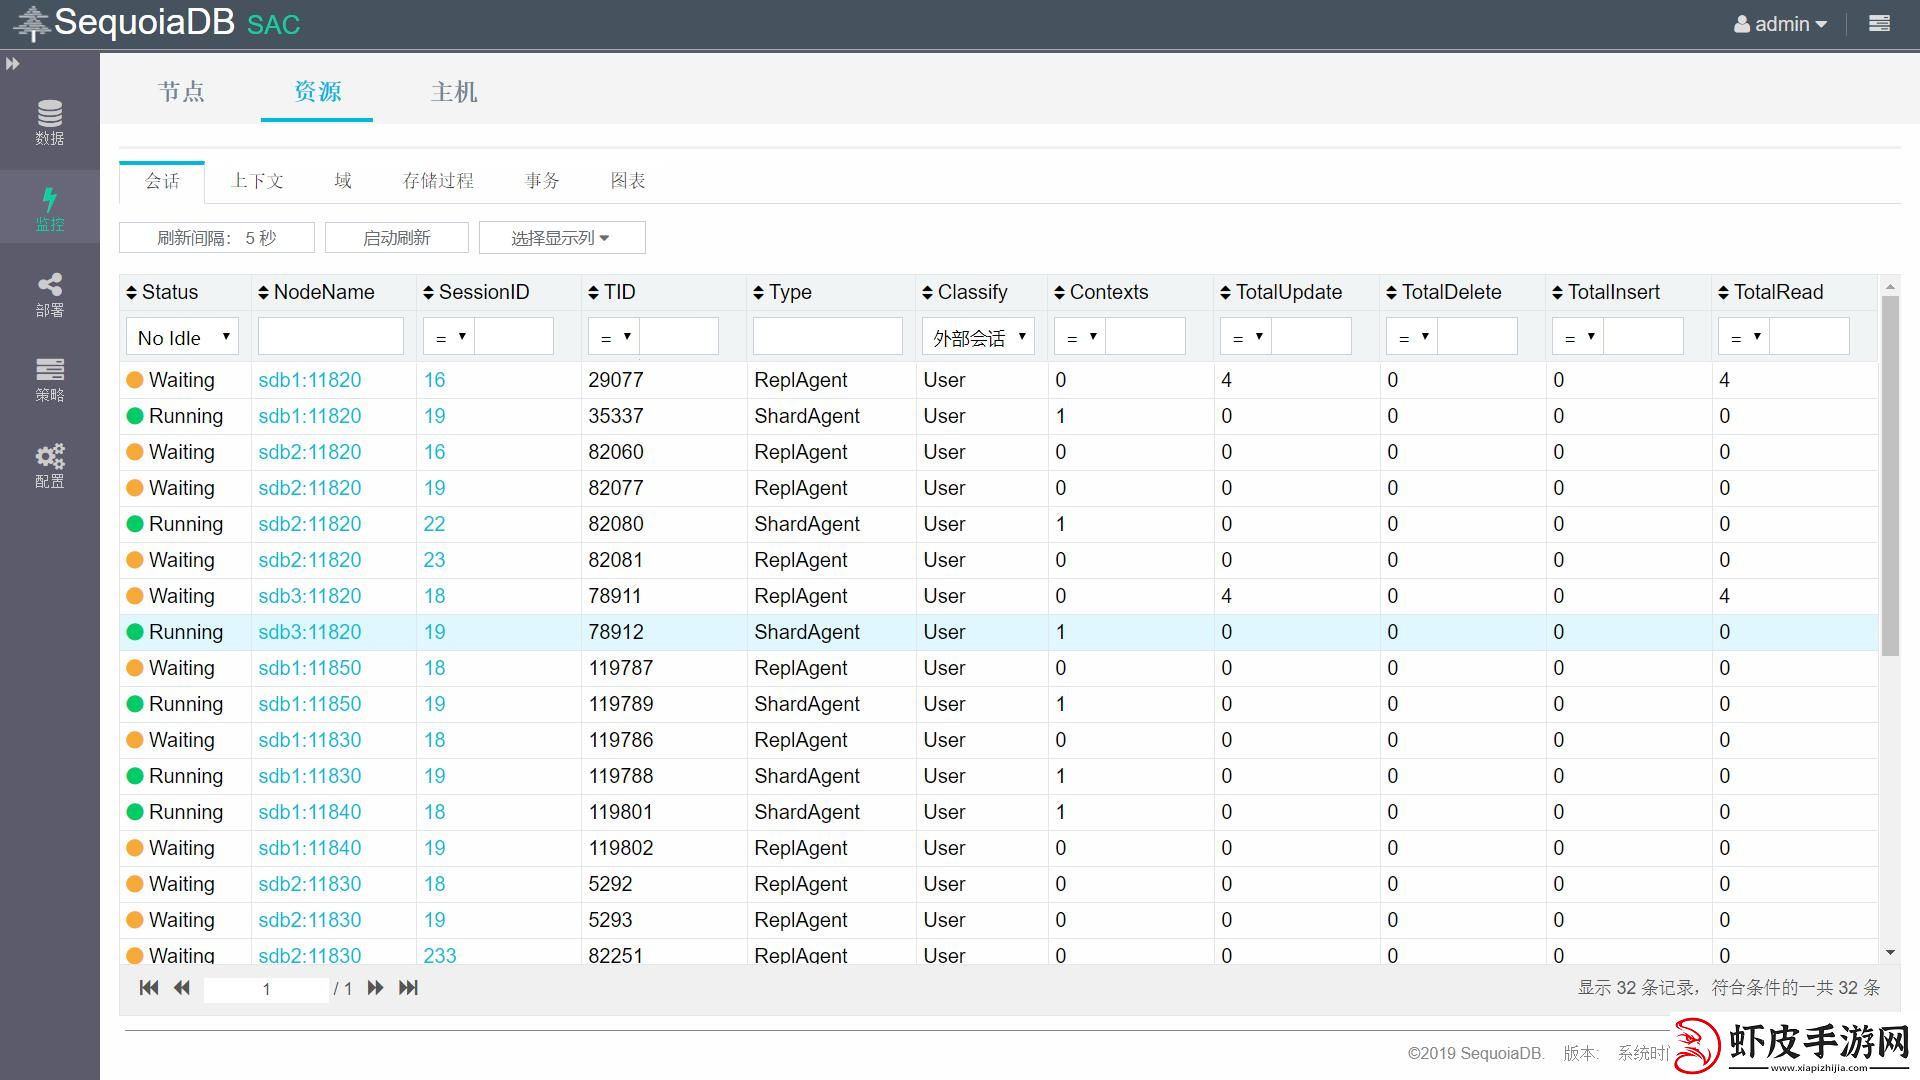Focus the SessionID filter value field

pyautogui.click(x=514, y=337)
